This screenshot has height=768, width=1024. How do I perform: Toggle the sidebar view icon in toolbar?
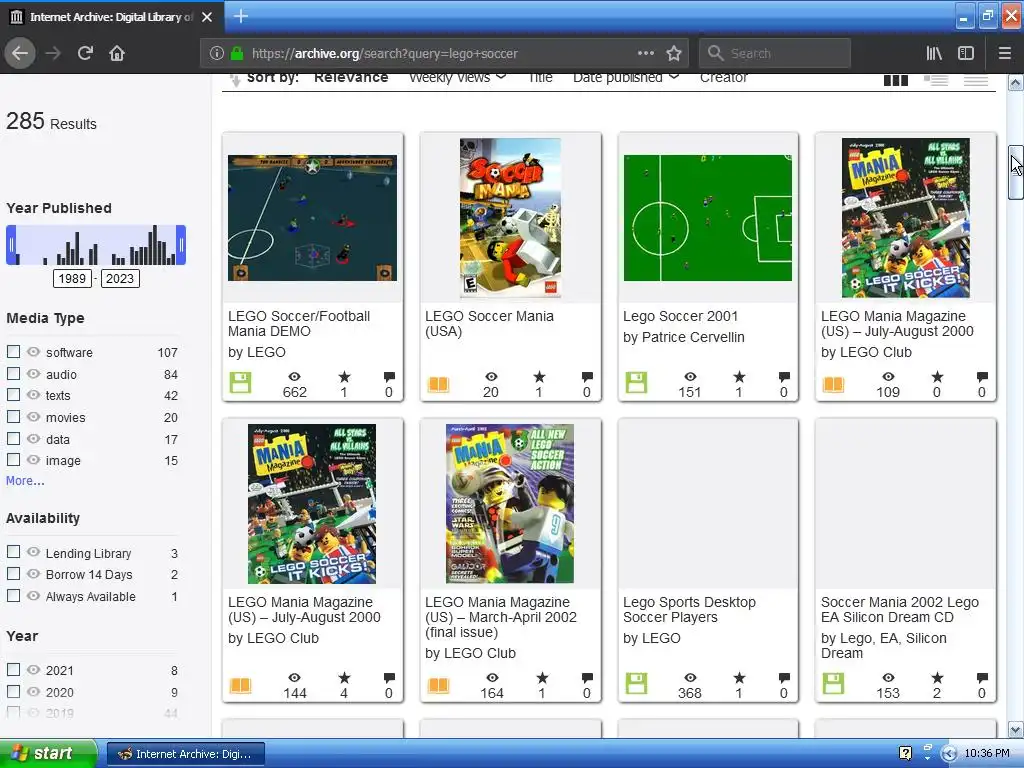966,54
